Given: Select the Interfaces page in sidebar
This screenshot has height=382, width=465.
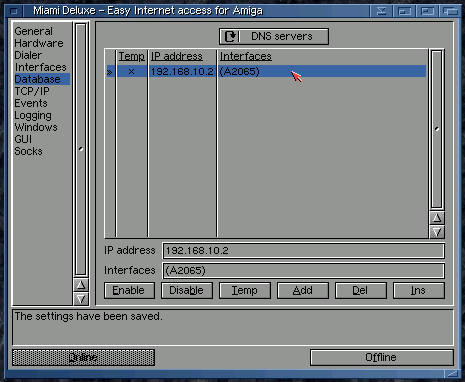Looking at the screenshot, I should pos(40,67).
